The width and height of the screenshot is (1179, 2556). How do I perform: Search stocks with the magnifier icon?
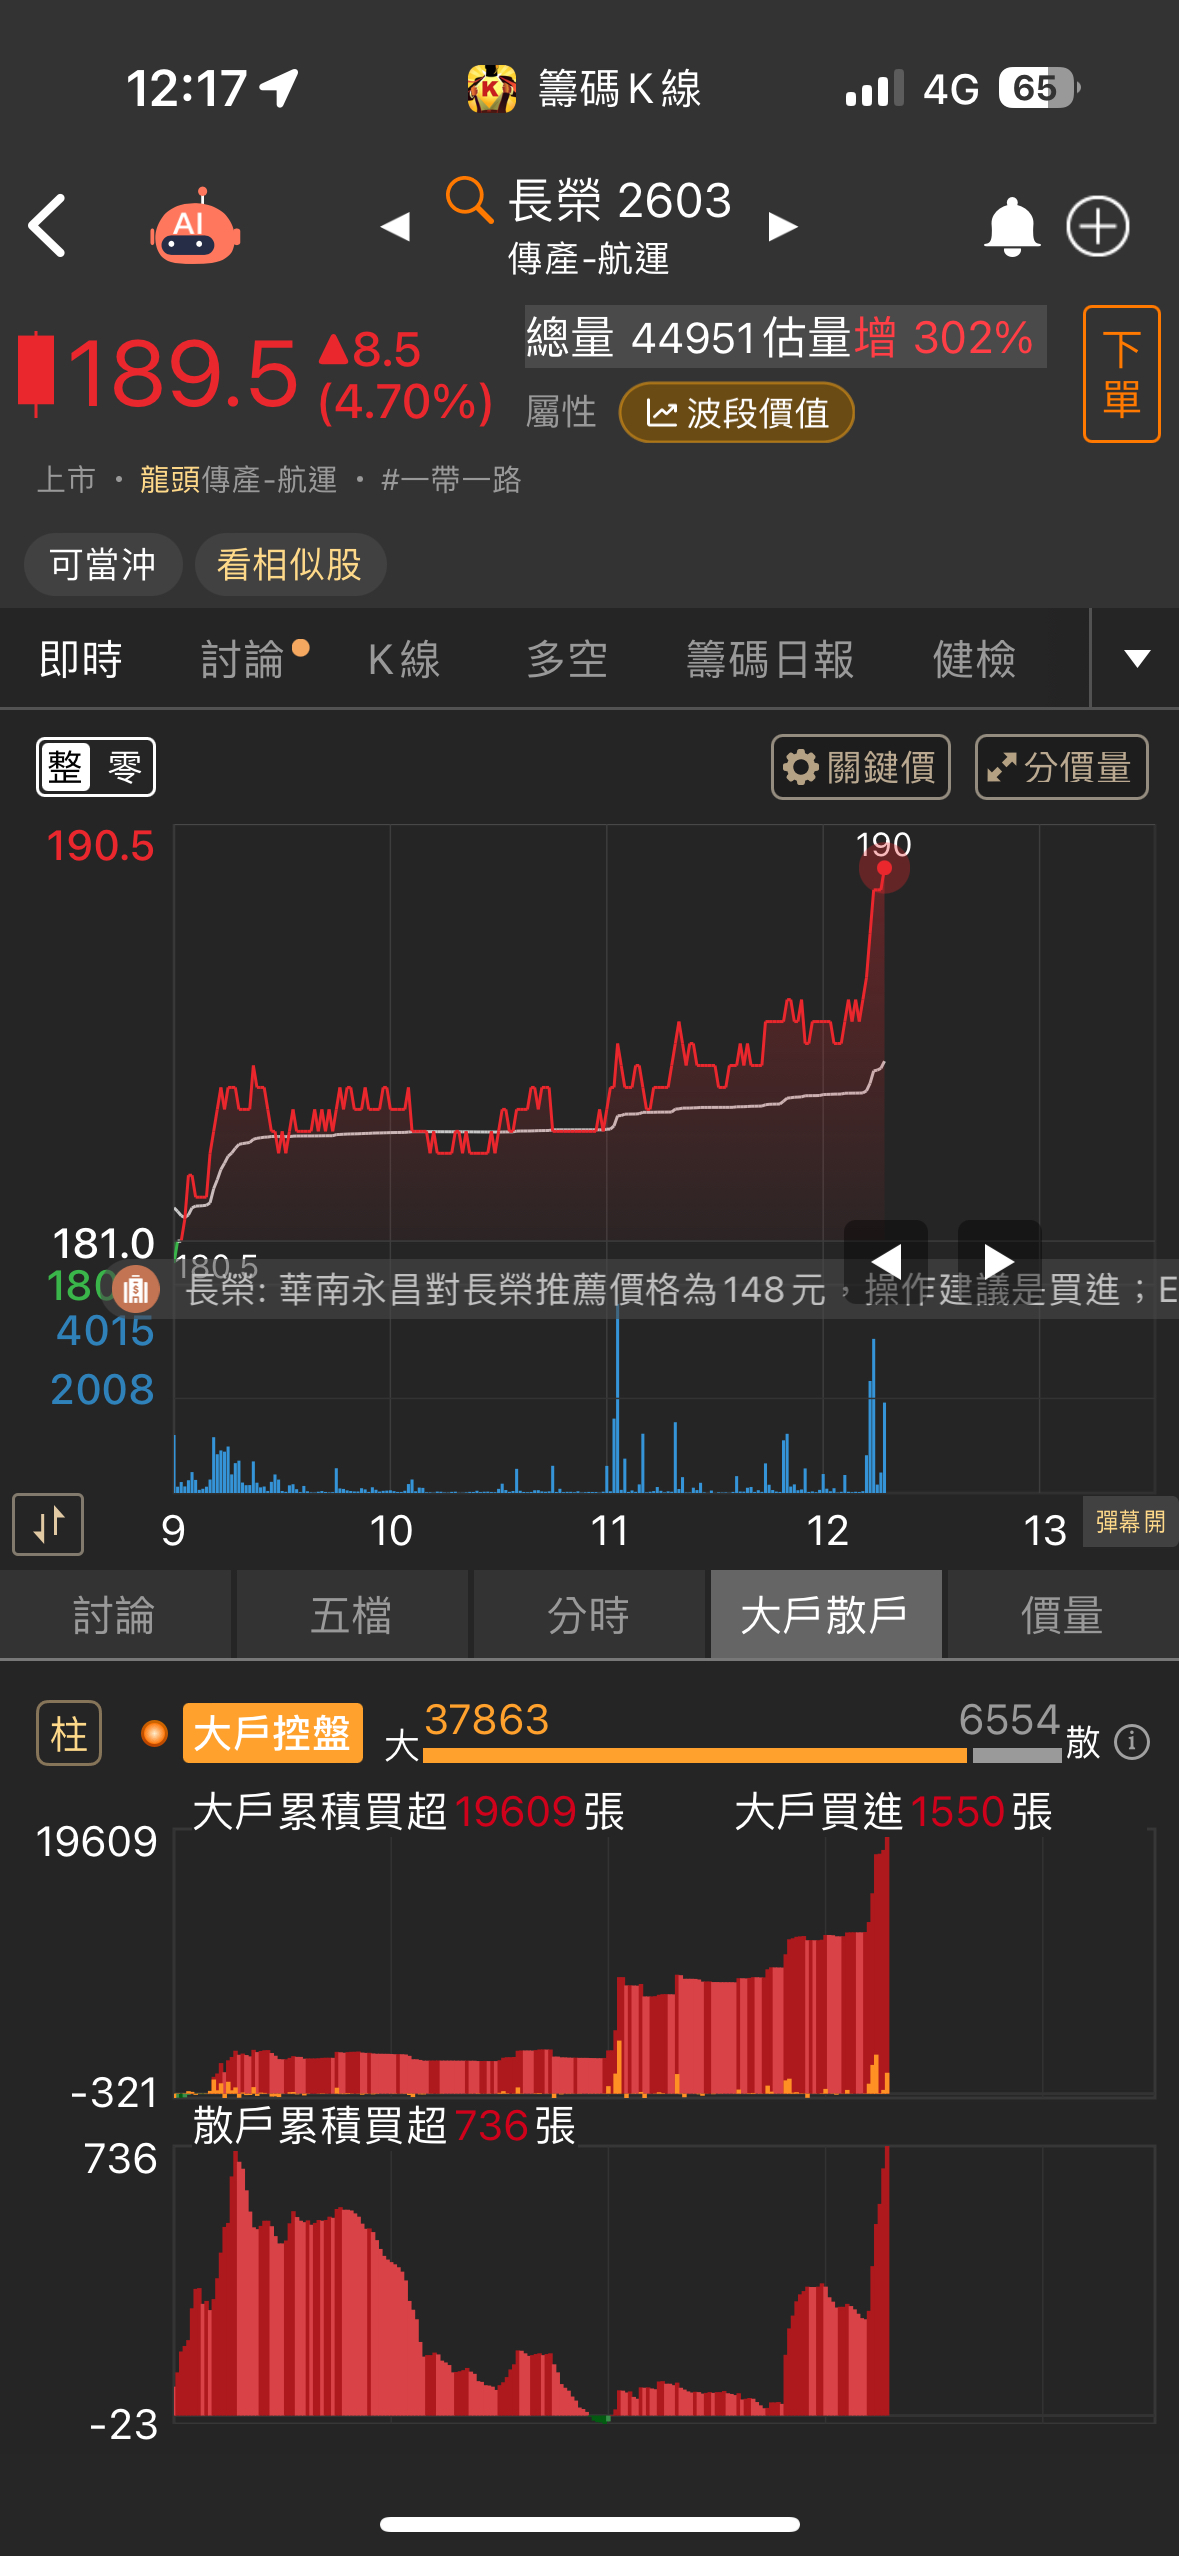pyautogui.click(x=469, y=199)
